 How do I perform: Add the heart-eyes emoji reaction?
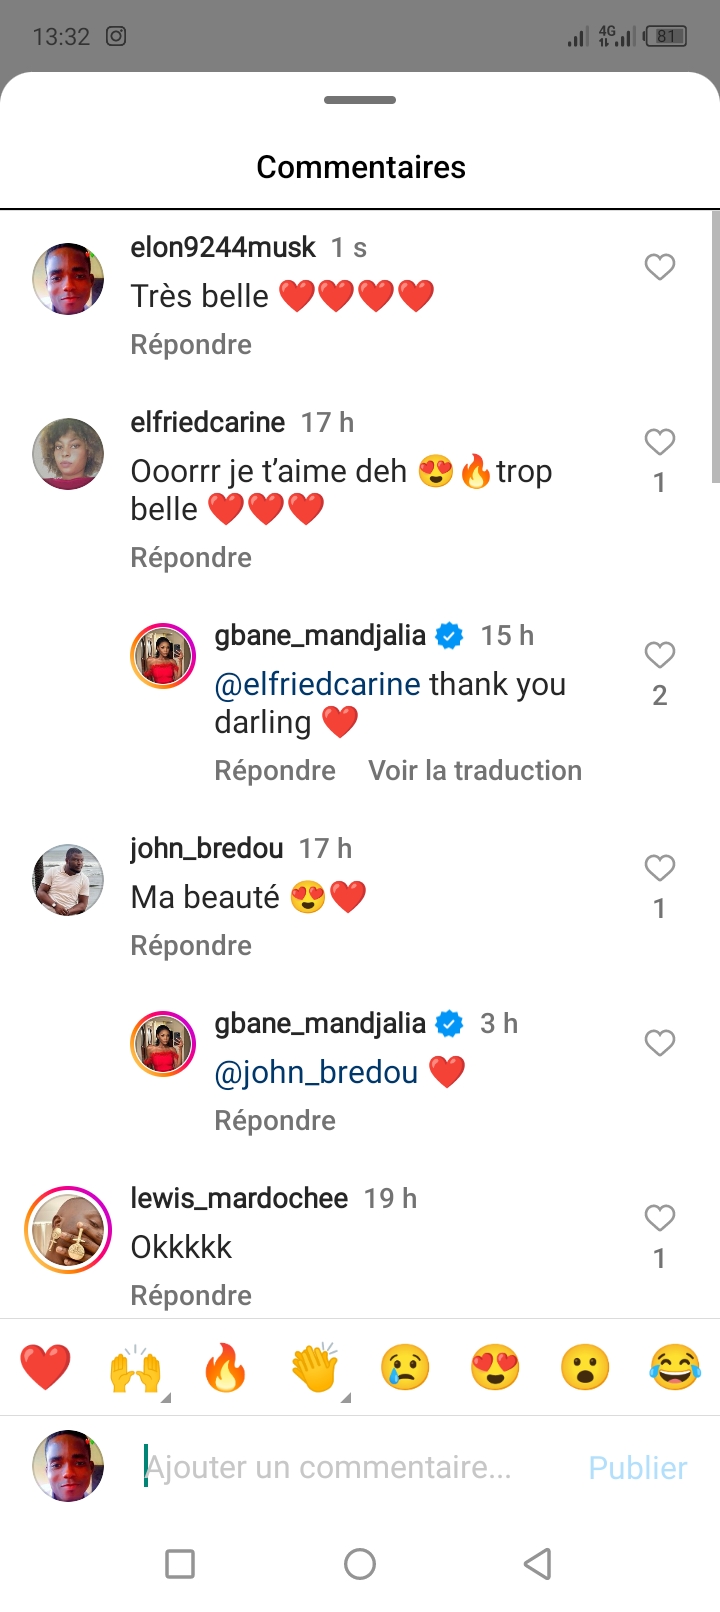[495, 1367]
